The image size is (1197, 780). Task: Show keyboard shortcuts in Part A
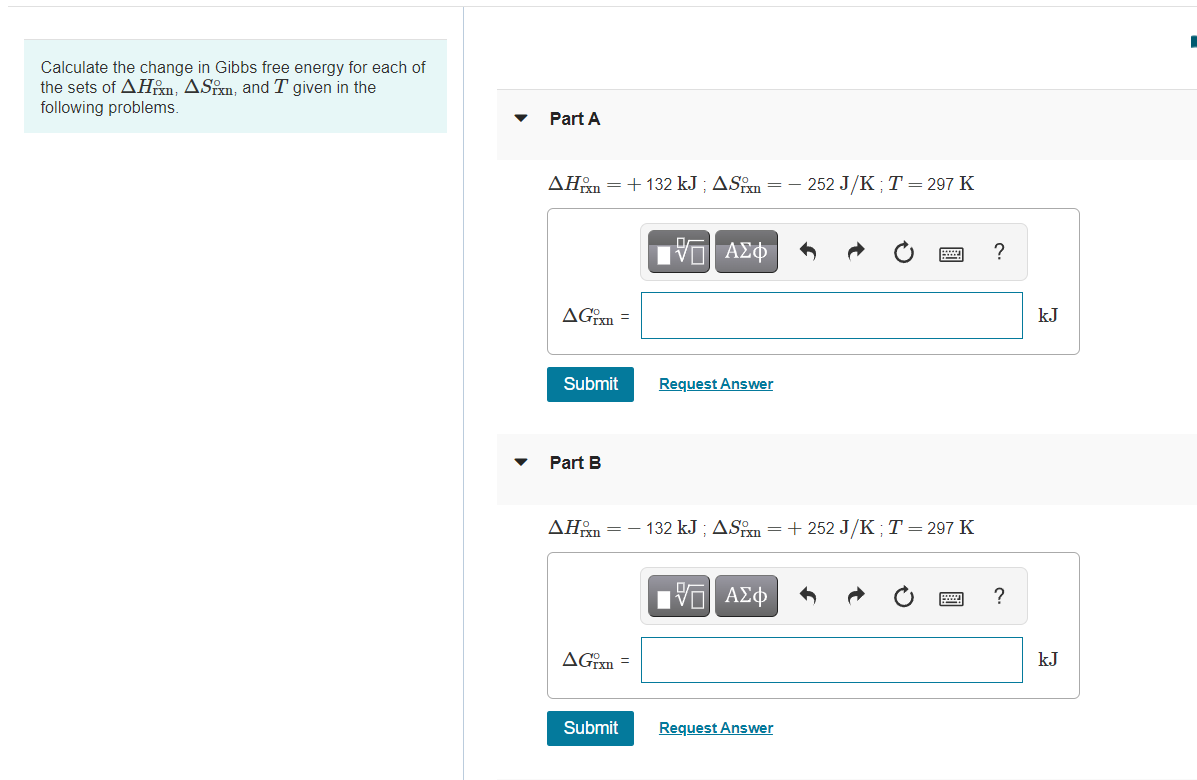coord(951,254)
